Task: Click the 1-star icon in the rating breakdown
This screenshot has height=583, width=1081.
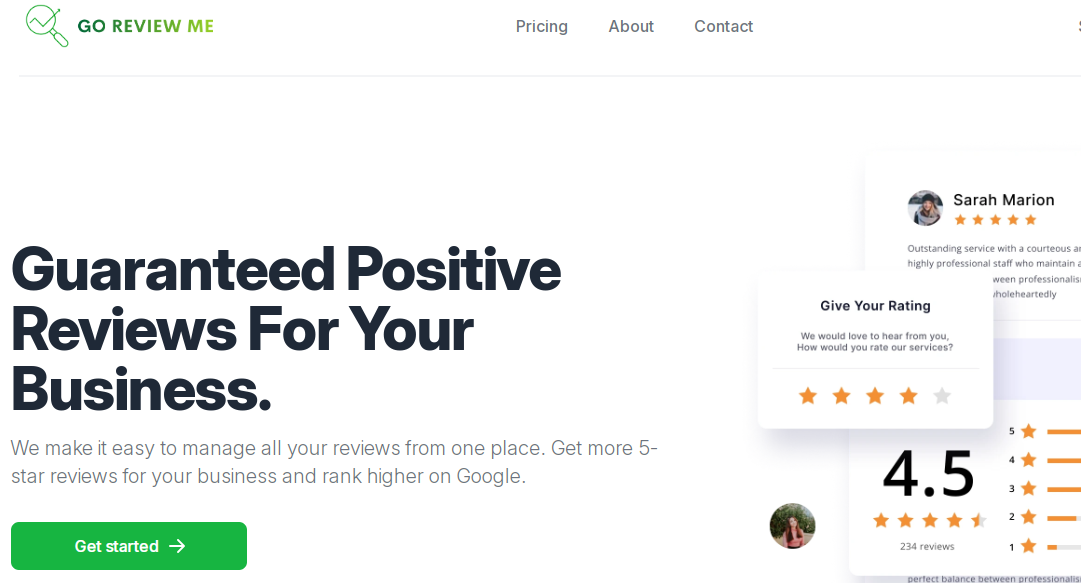Action: coord(1029,546)
